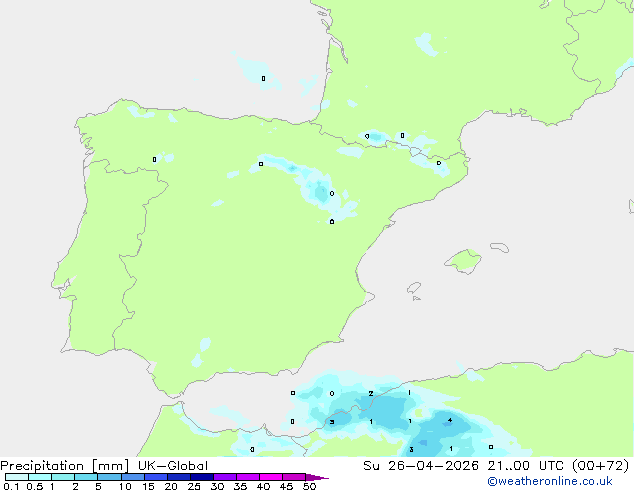Choose the 20–25 mm dark blue swatch
634x490 pixels.
tap(178, 477)
